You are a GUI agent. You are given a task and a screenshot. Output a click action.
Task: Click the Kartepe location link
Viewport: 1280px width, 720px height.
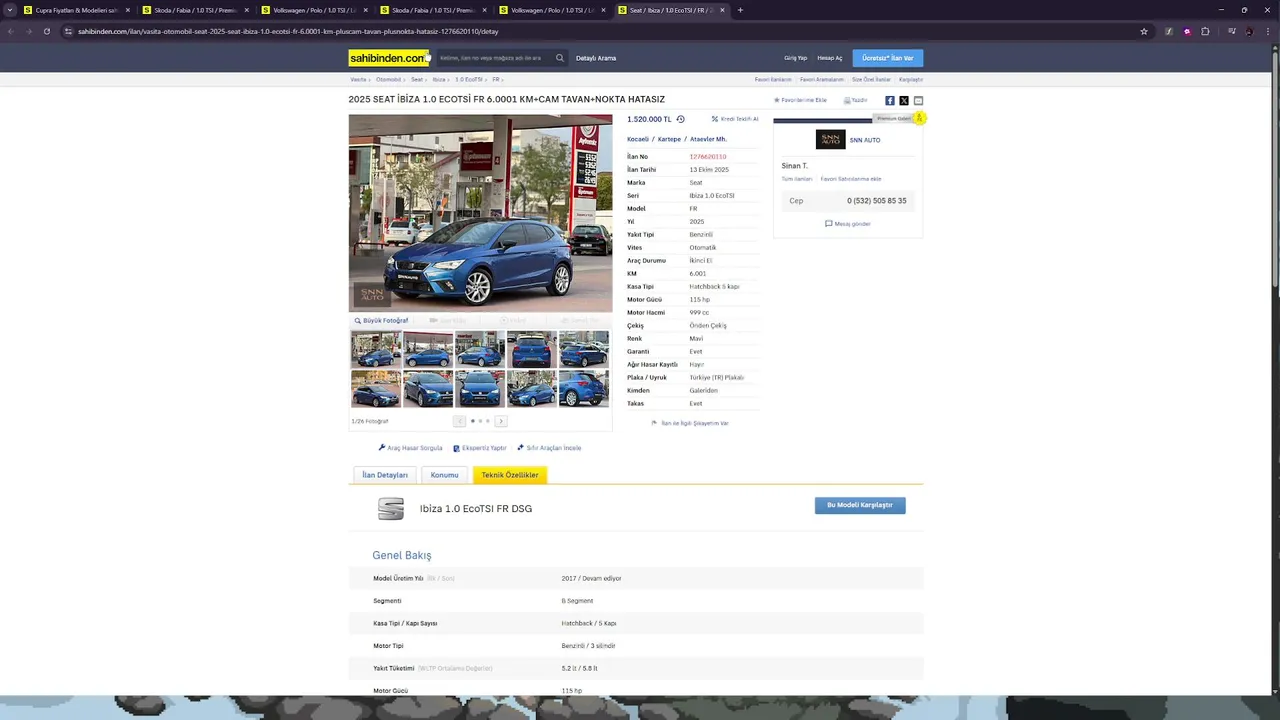pyautogui.click(x=669, y=139)
